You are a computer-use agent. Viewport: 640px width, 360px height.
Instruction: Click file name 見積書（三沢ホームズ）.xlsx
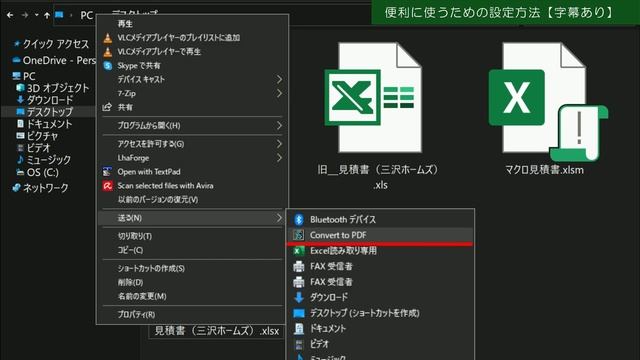217,331
